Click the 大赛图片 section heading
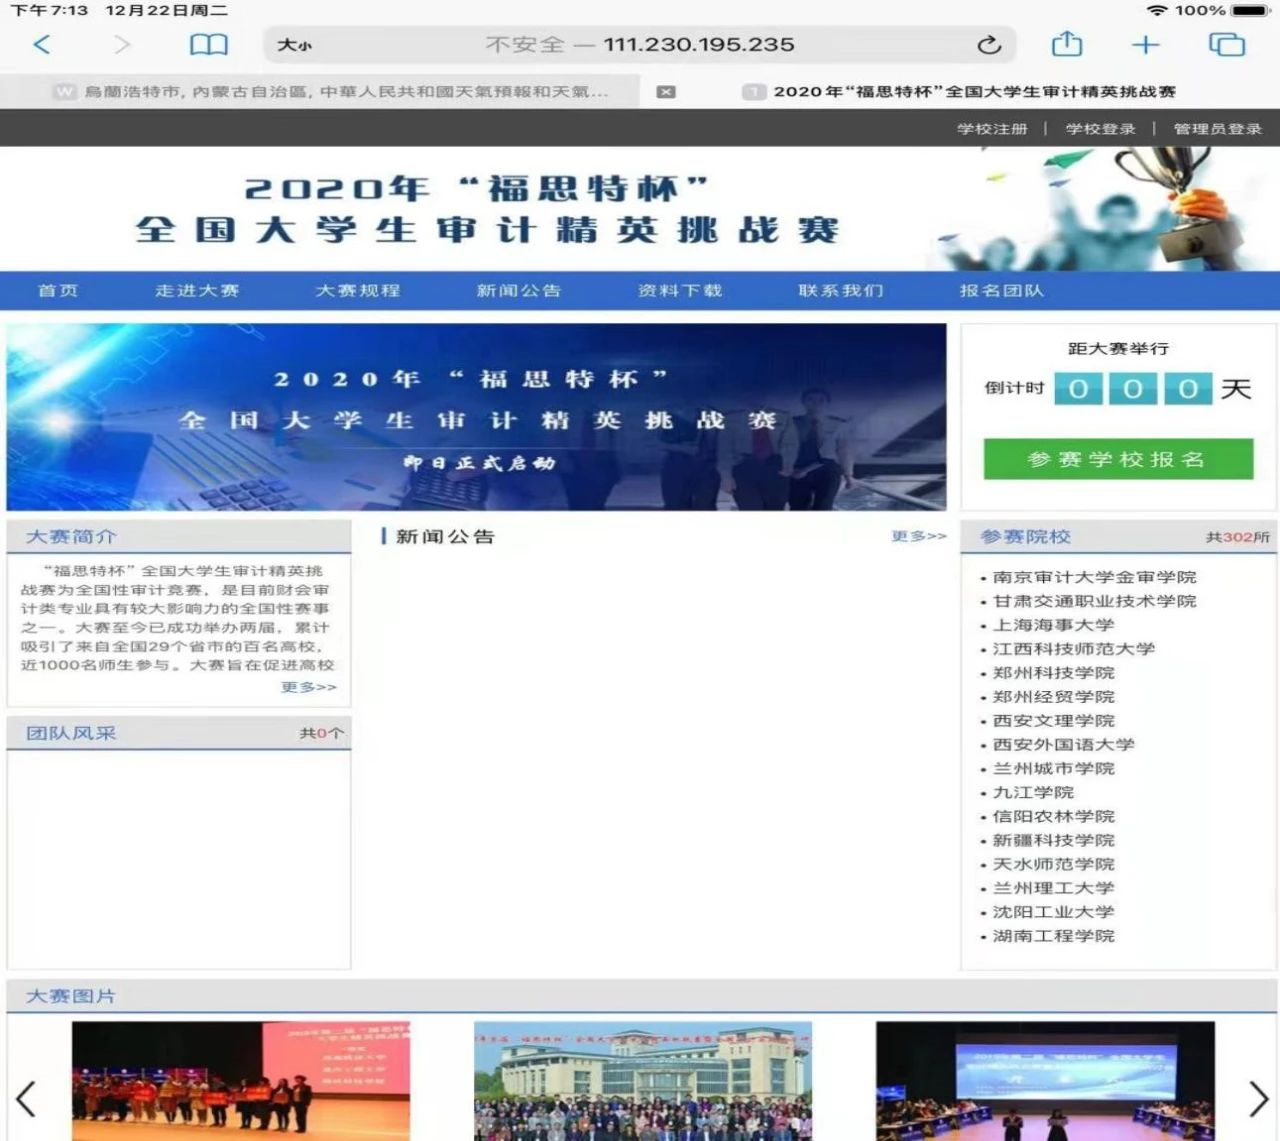The height and width of the screenshot is (1141, 1280). 71,997
